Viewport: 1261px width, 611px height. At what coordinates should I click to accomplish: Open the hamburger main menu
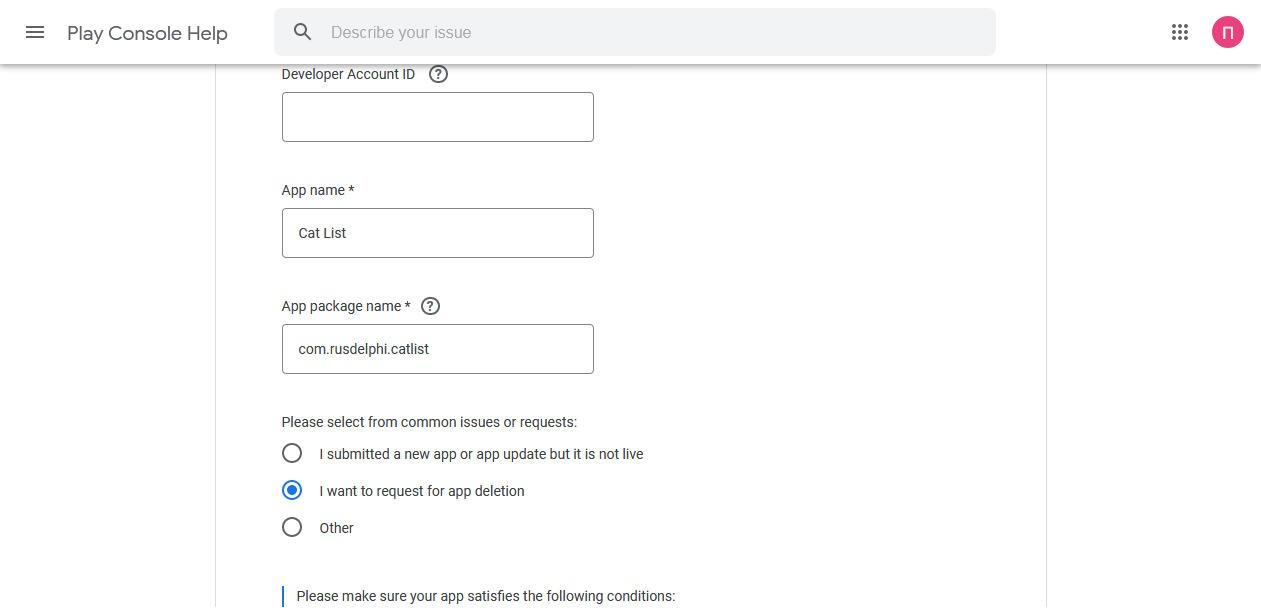pyautogui.click(x=35, y=32)
